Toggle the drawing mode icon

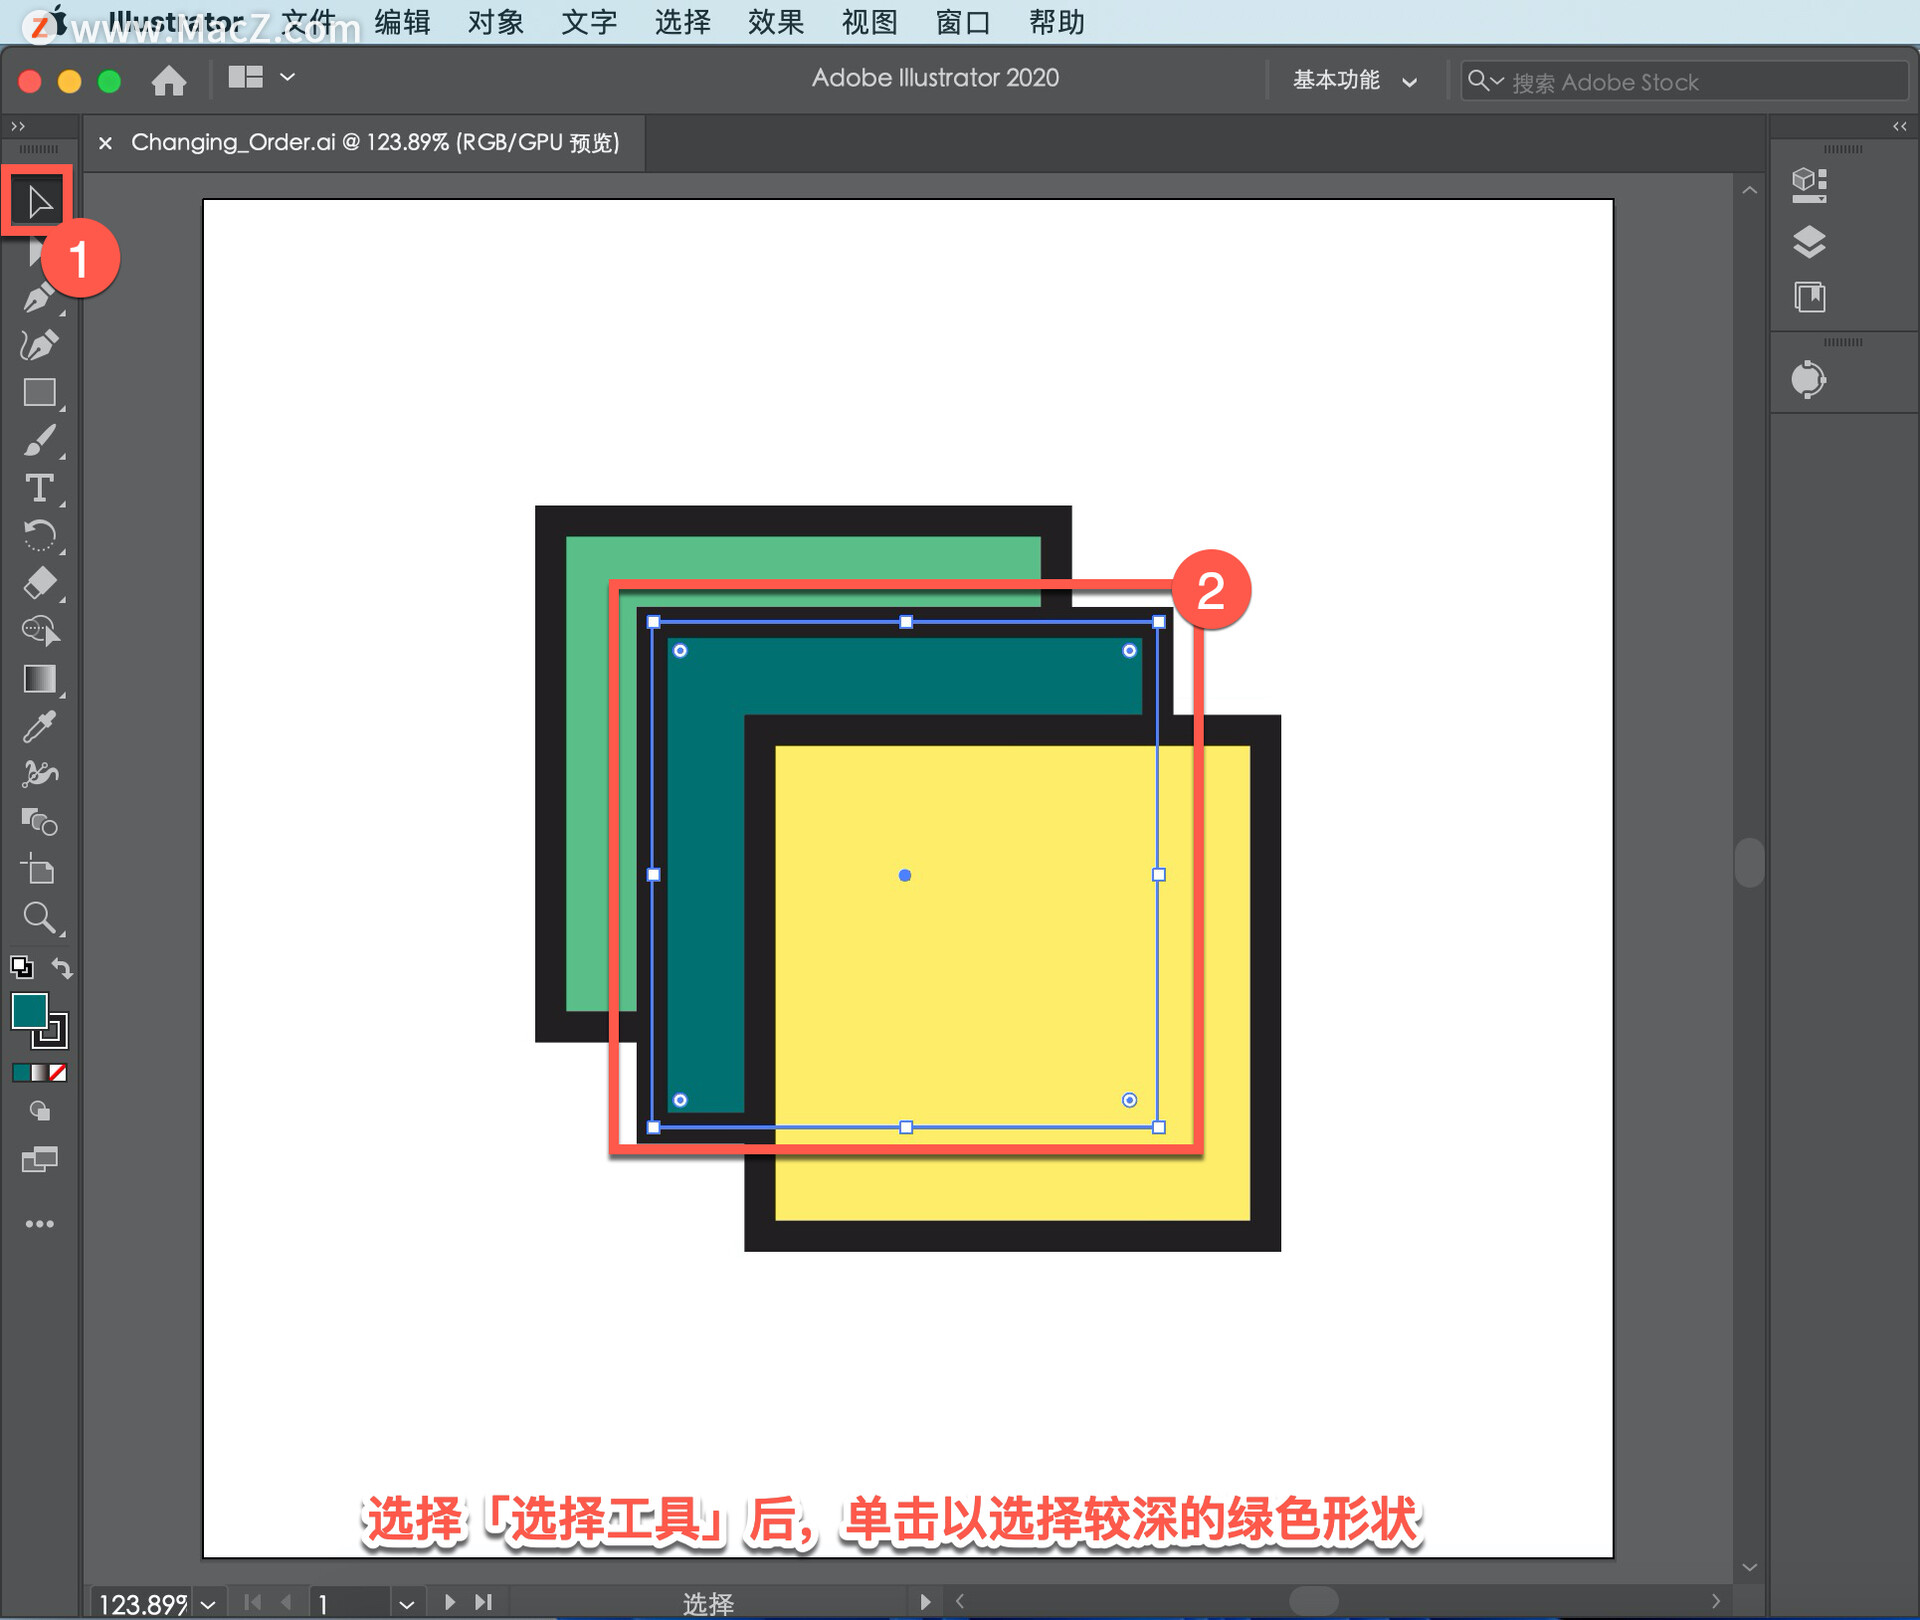pyautogui.click(x=39, y=1111)
